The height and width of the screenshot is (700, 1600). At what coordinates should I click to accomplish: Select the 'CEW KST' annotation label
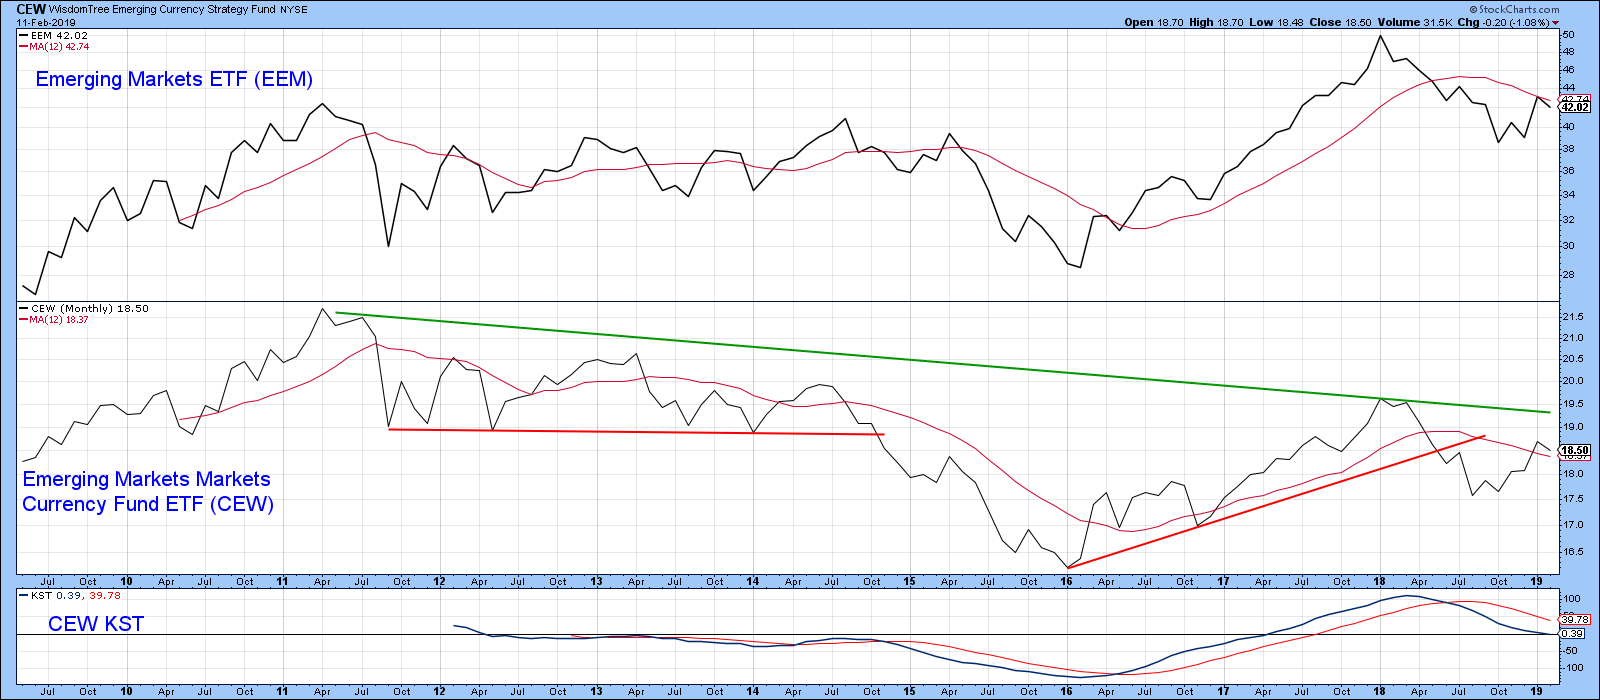point(96,624)
